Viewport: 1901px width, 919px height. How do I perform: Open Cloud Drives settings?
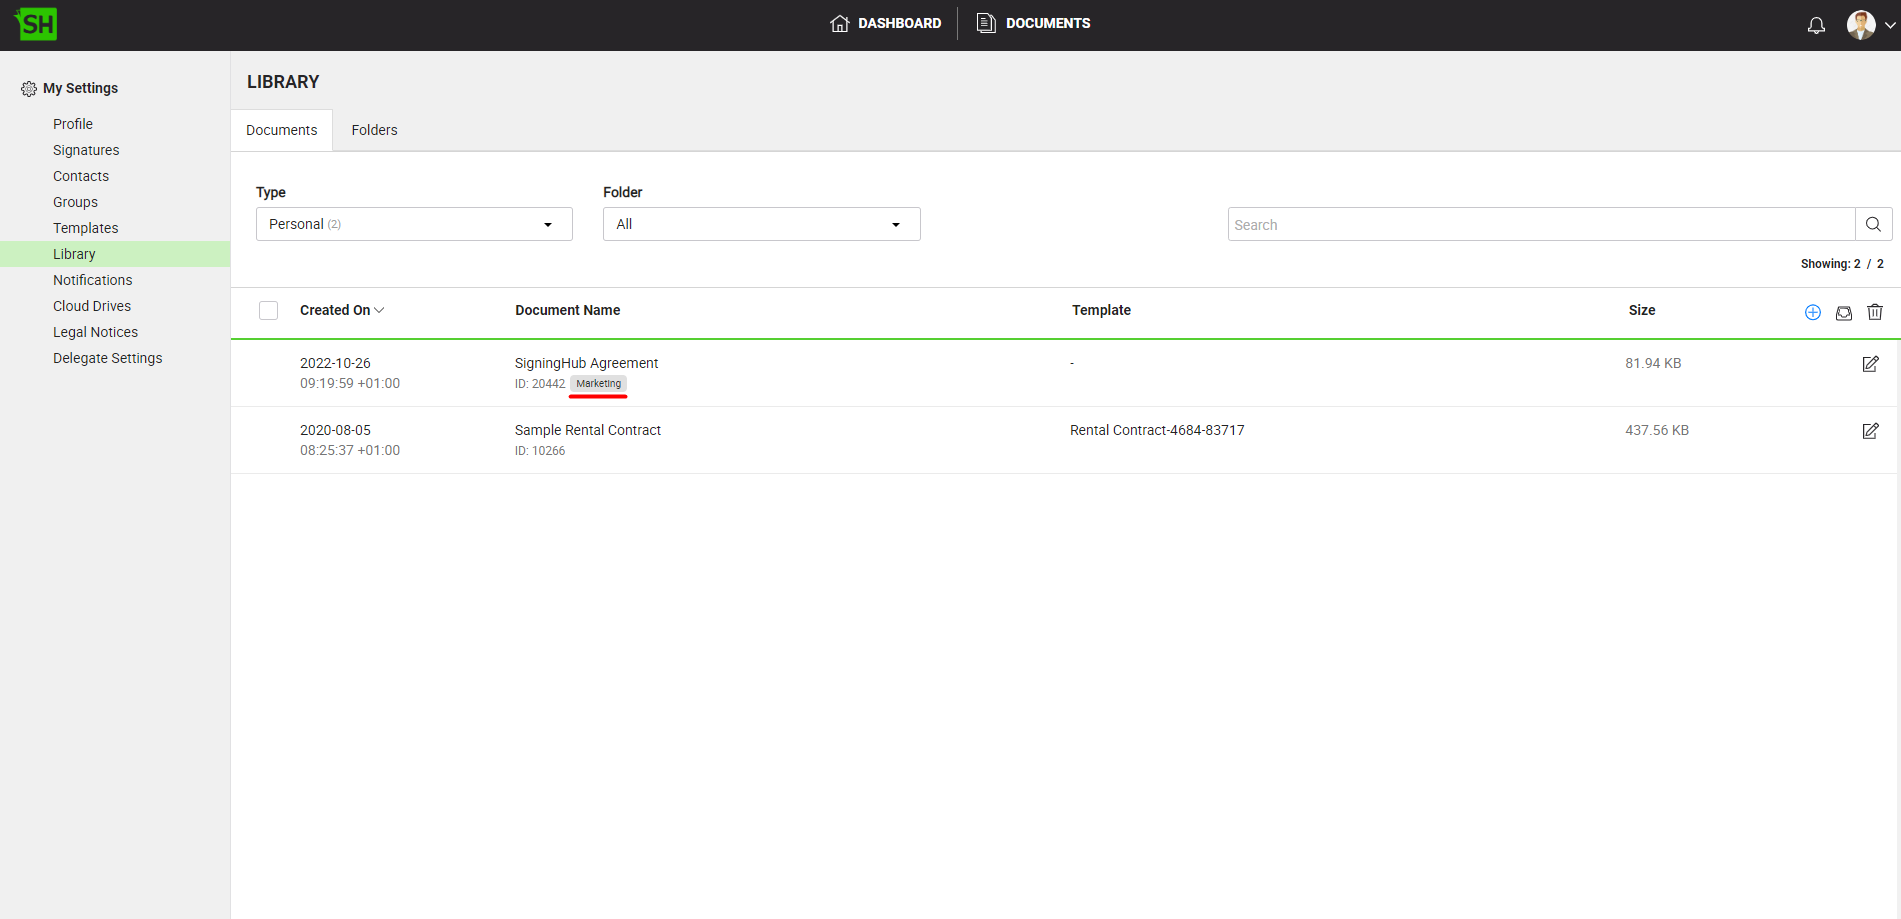92,306
